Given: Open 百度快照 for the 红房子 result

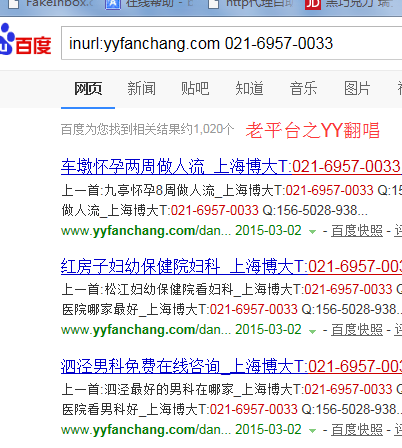Looking at the screenshot, I should click(357, 330).
